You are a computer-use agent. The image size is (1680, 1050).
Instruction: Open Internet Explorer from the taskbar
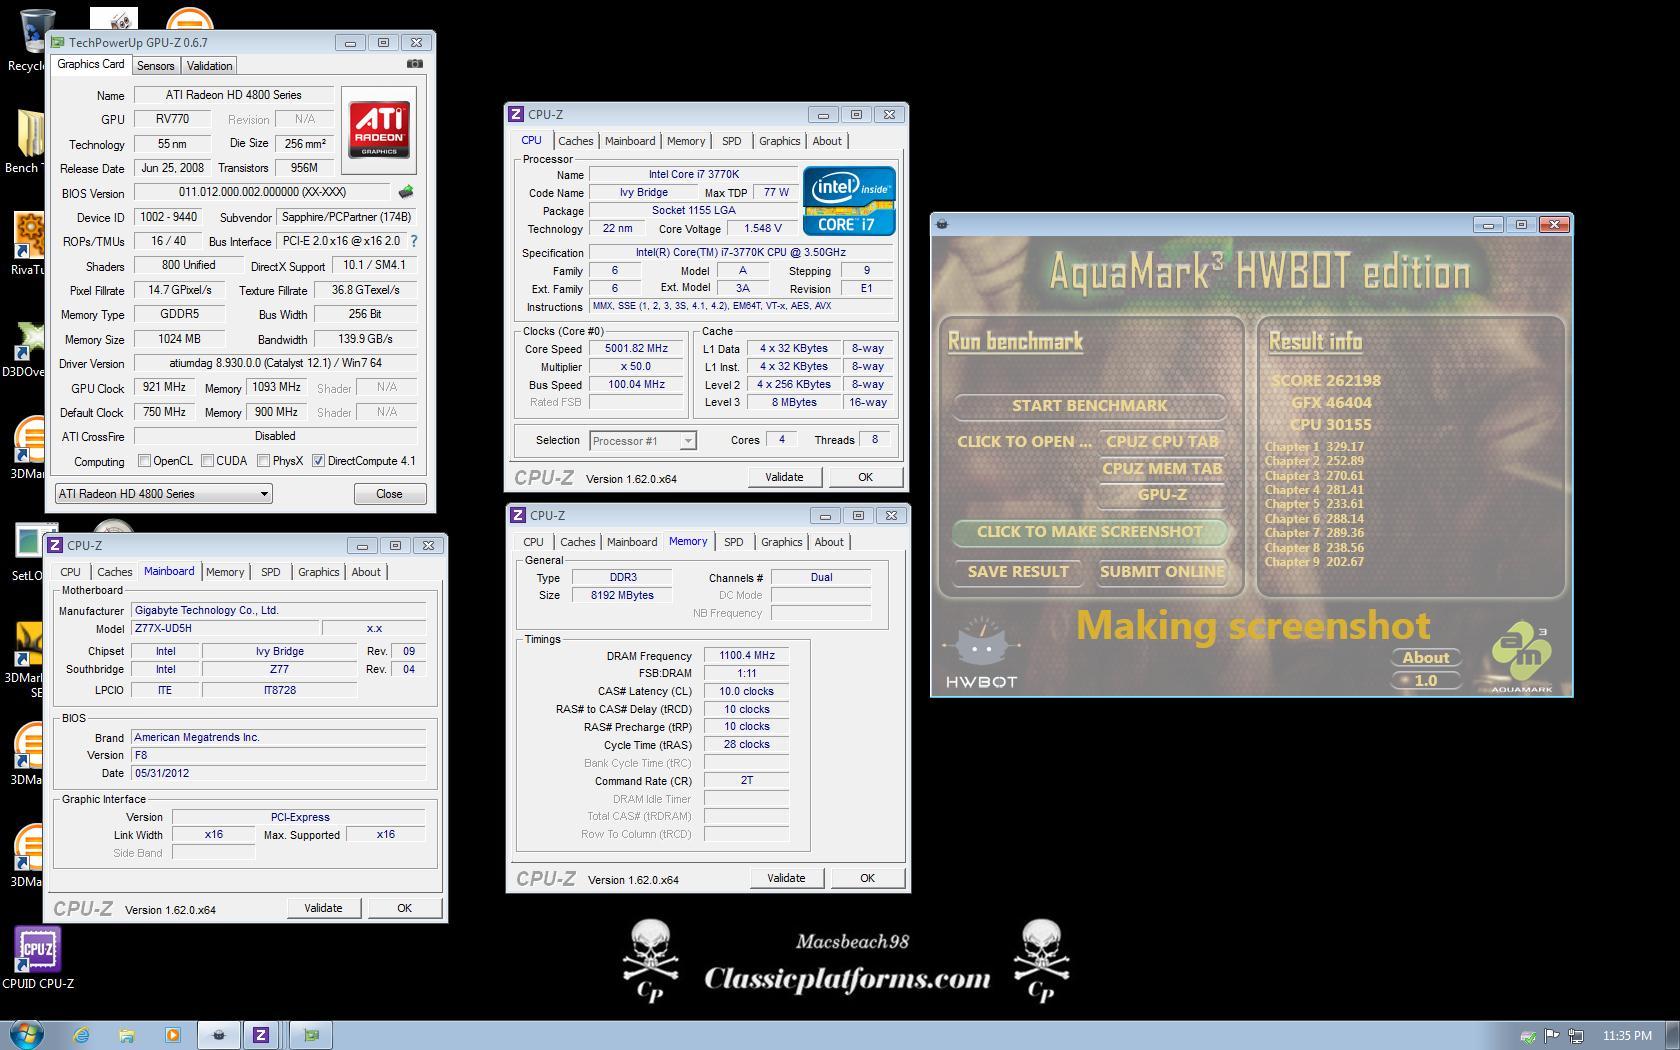(x=81, y=1035)
